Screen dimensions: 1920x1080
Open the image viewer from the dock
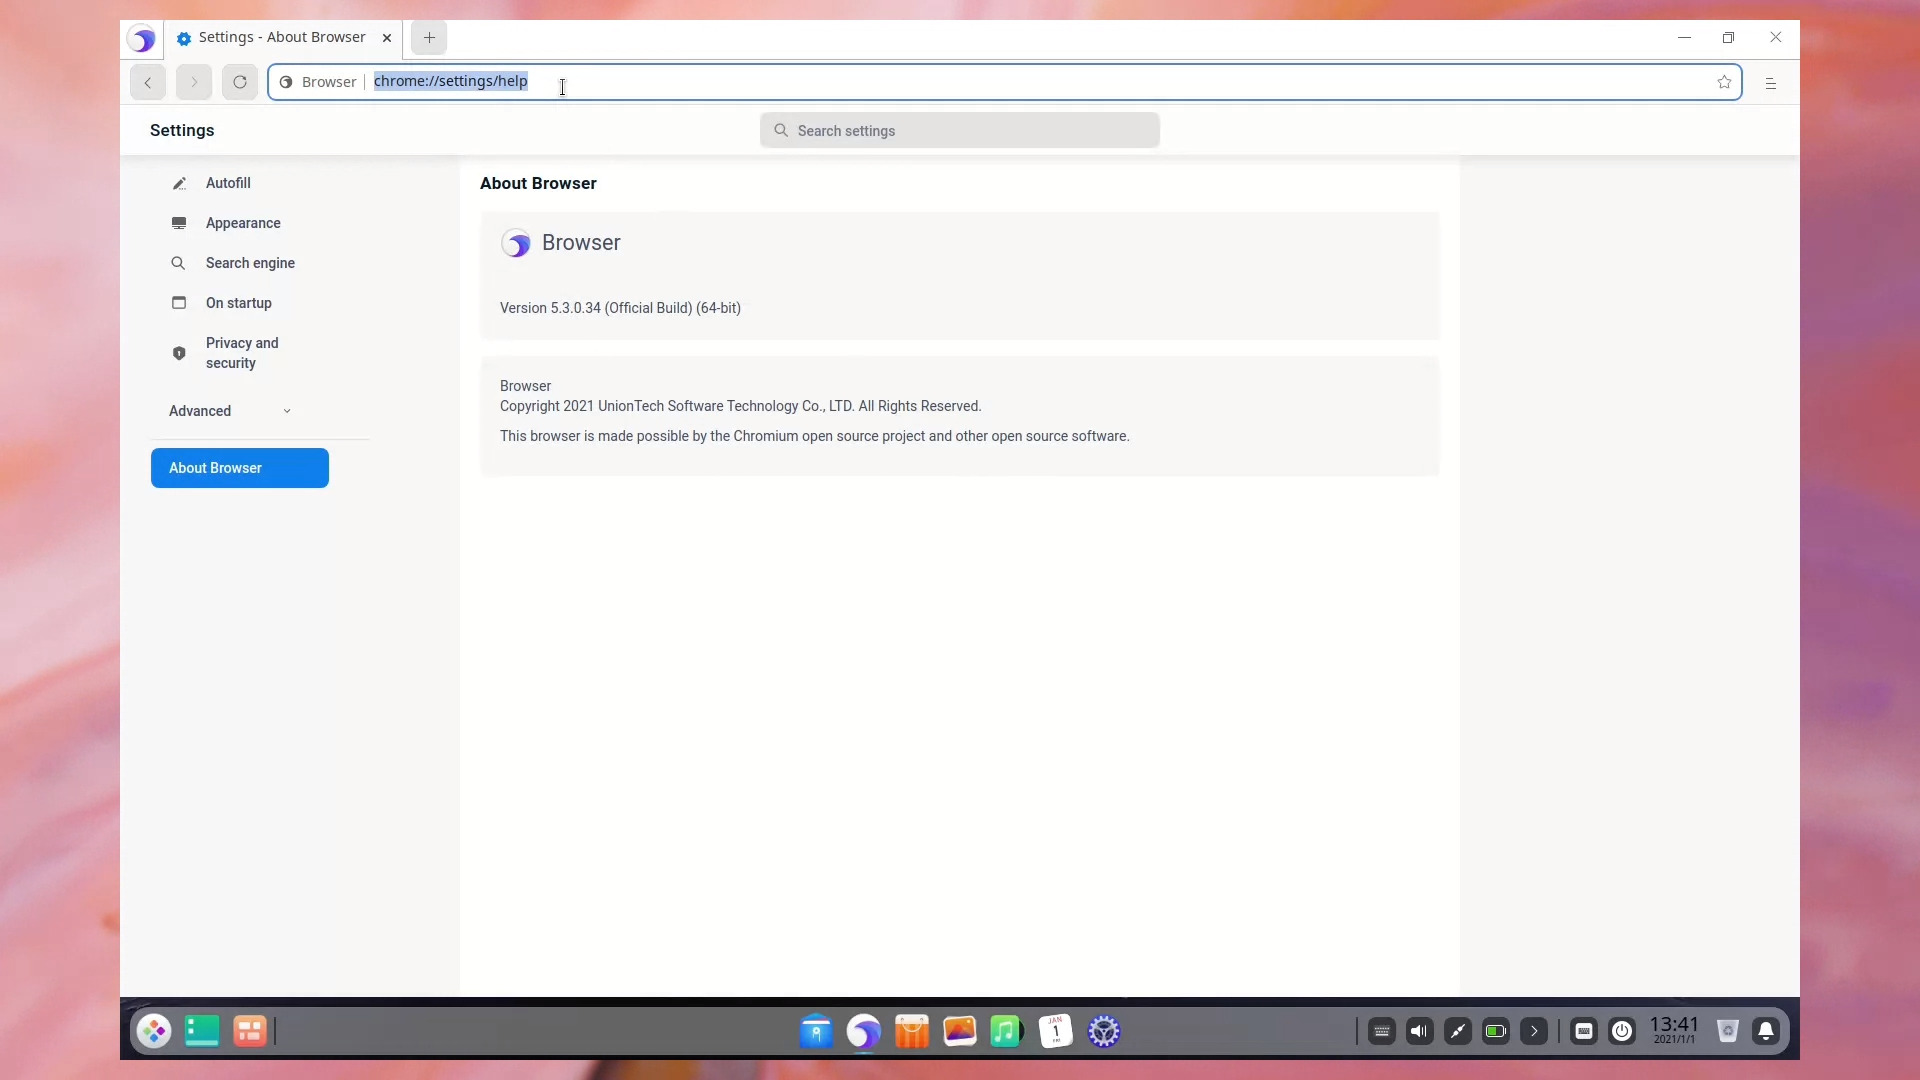coord(959,1031)
